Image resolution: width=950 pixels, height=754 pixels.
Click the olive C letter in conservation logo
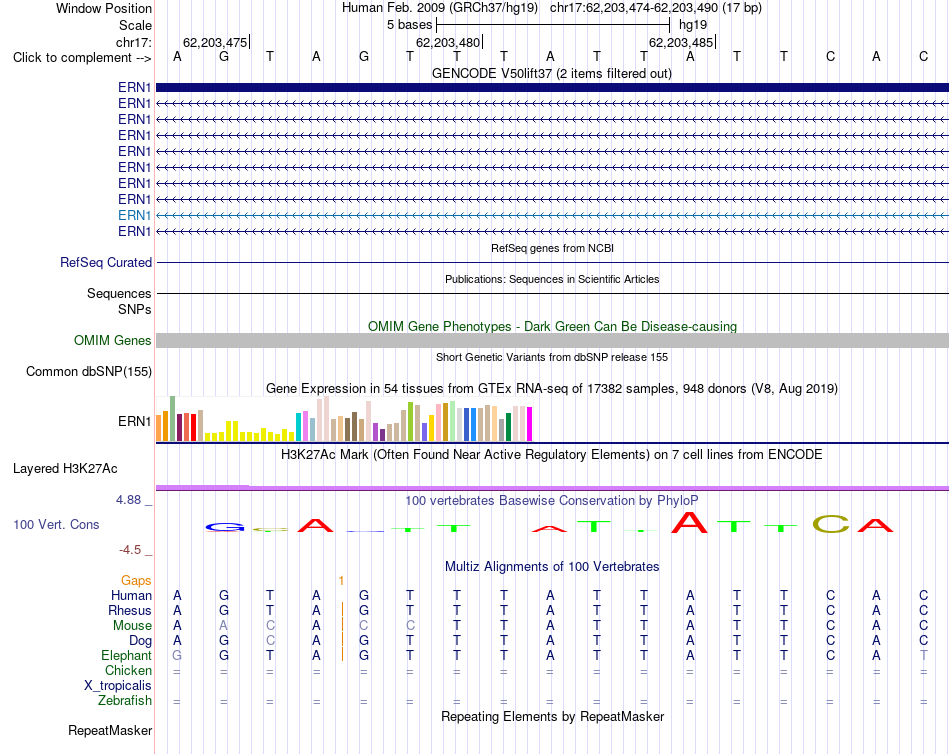(831, 524)
